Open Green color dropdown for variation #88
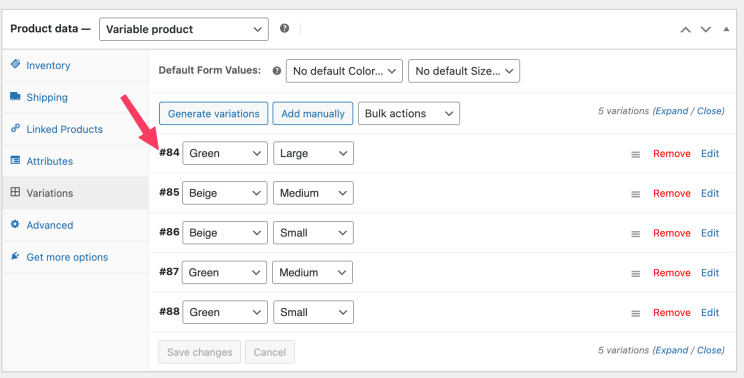The image size is (744, 378). (x=225, y=312)
